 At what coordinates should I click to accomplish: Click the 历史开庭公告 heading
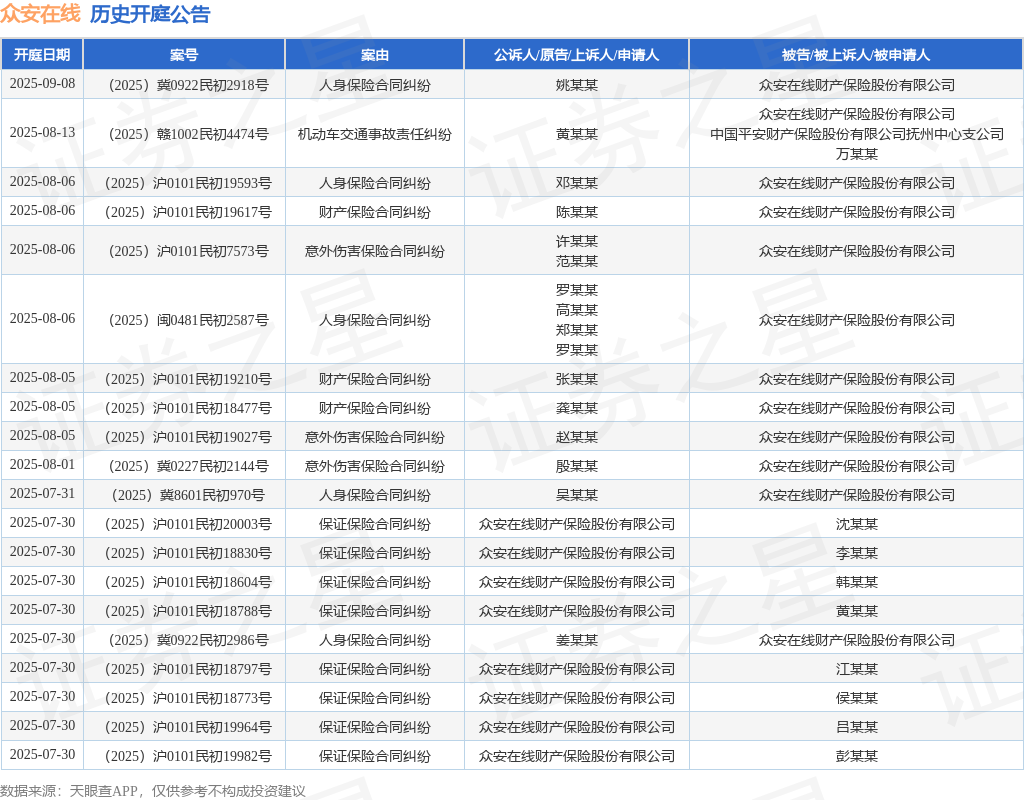(150, 14)
